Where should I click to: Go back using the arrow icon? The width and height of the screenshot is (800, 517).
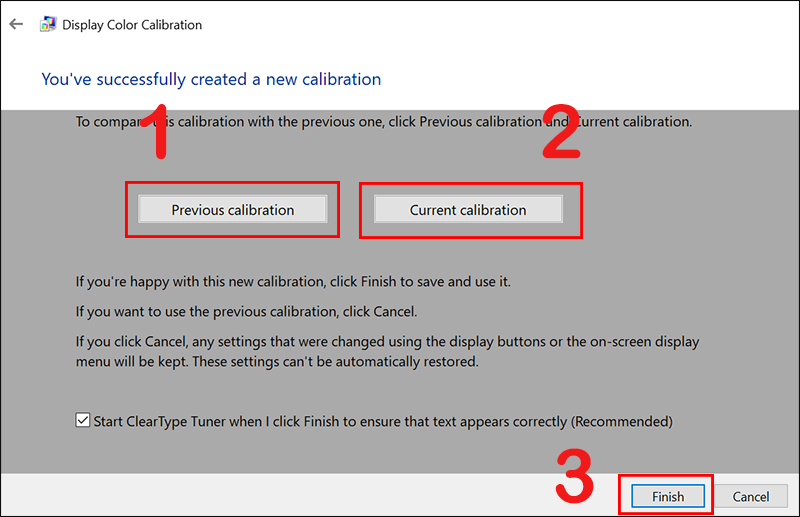[16, 24]
